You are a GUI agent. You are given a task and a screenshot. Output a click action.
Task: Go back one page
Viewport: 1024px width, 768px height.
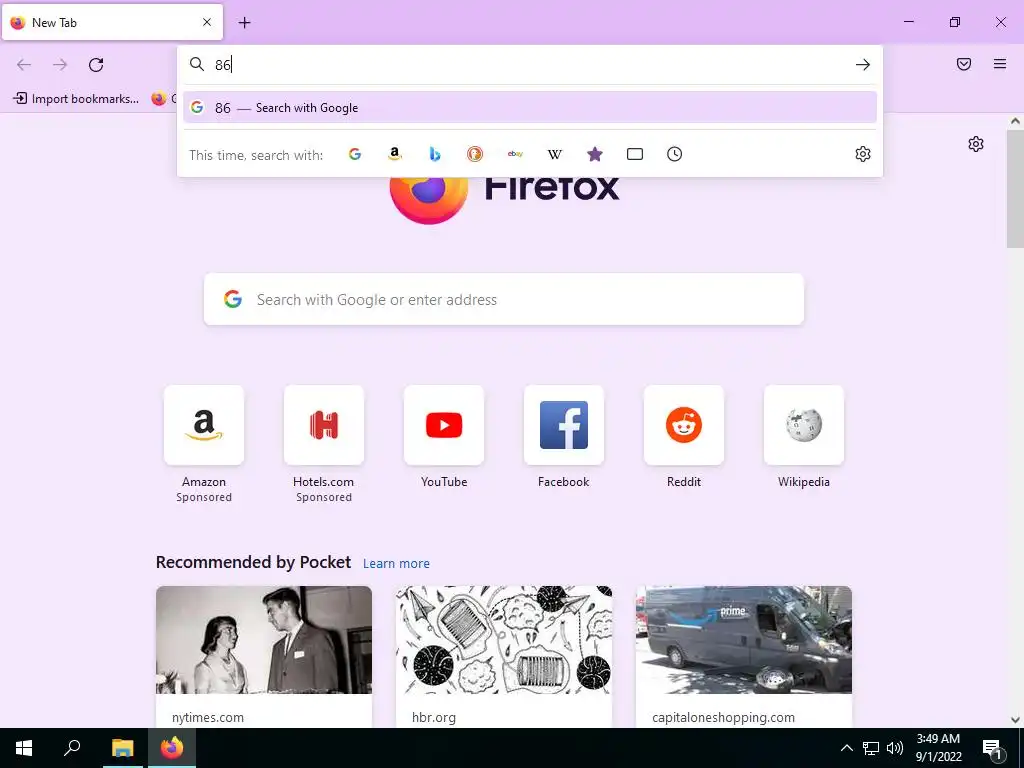point(24,65)
